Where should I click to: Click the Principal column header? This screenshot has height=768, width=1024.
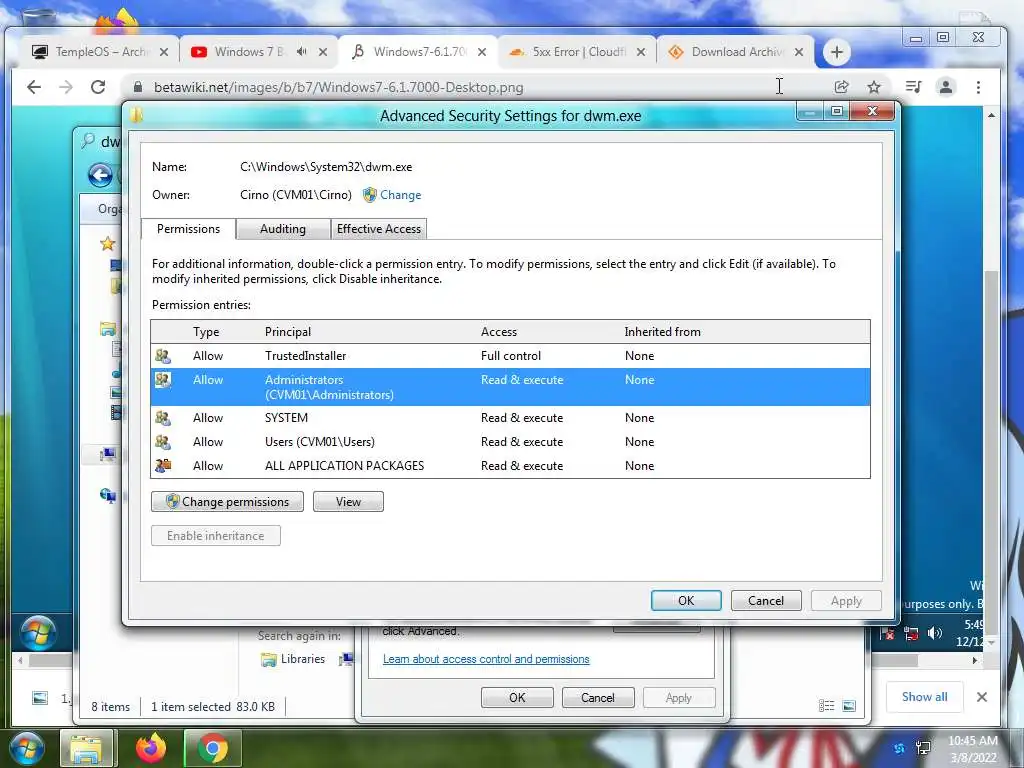click(x=287, y=332)
